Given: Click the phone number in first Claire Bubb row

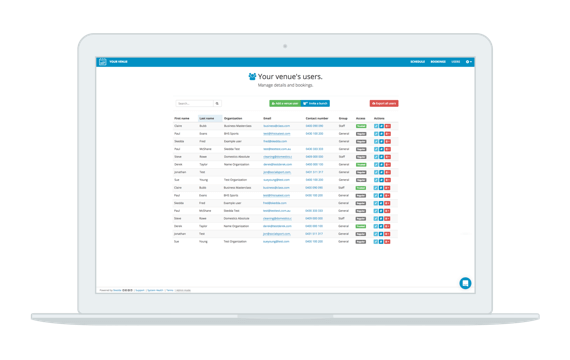Looking at the screenshot, I should pyautogui.click(x=314, y=126).
